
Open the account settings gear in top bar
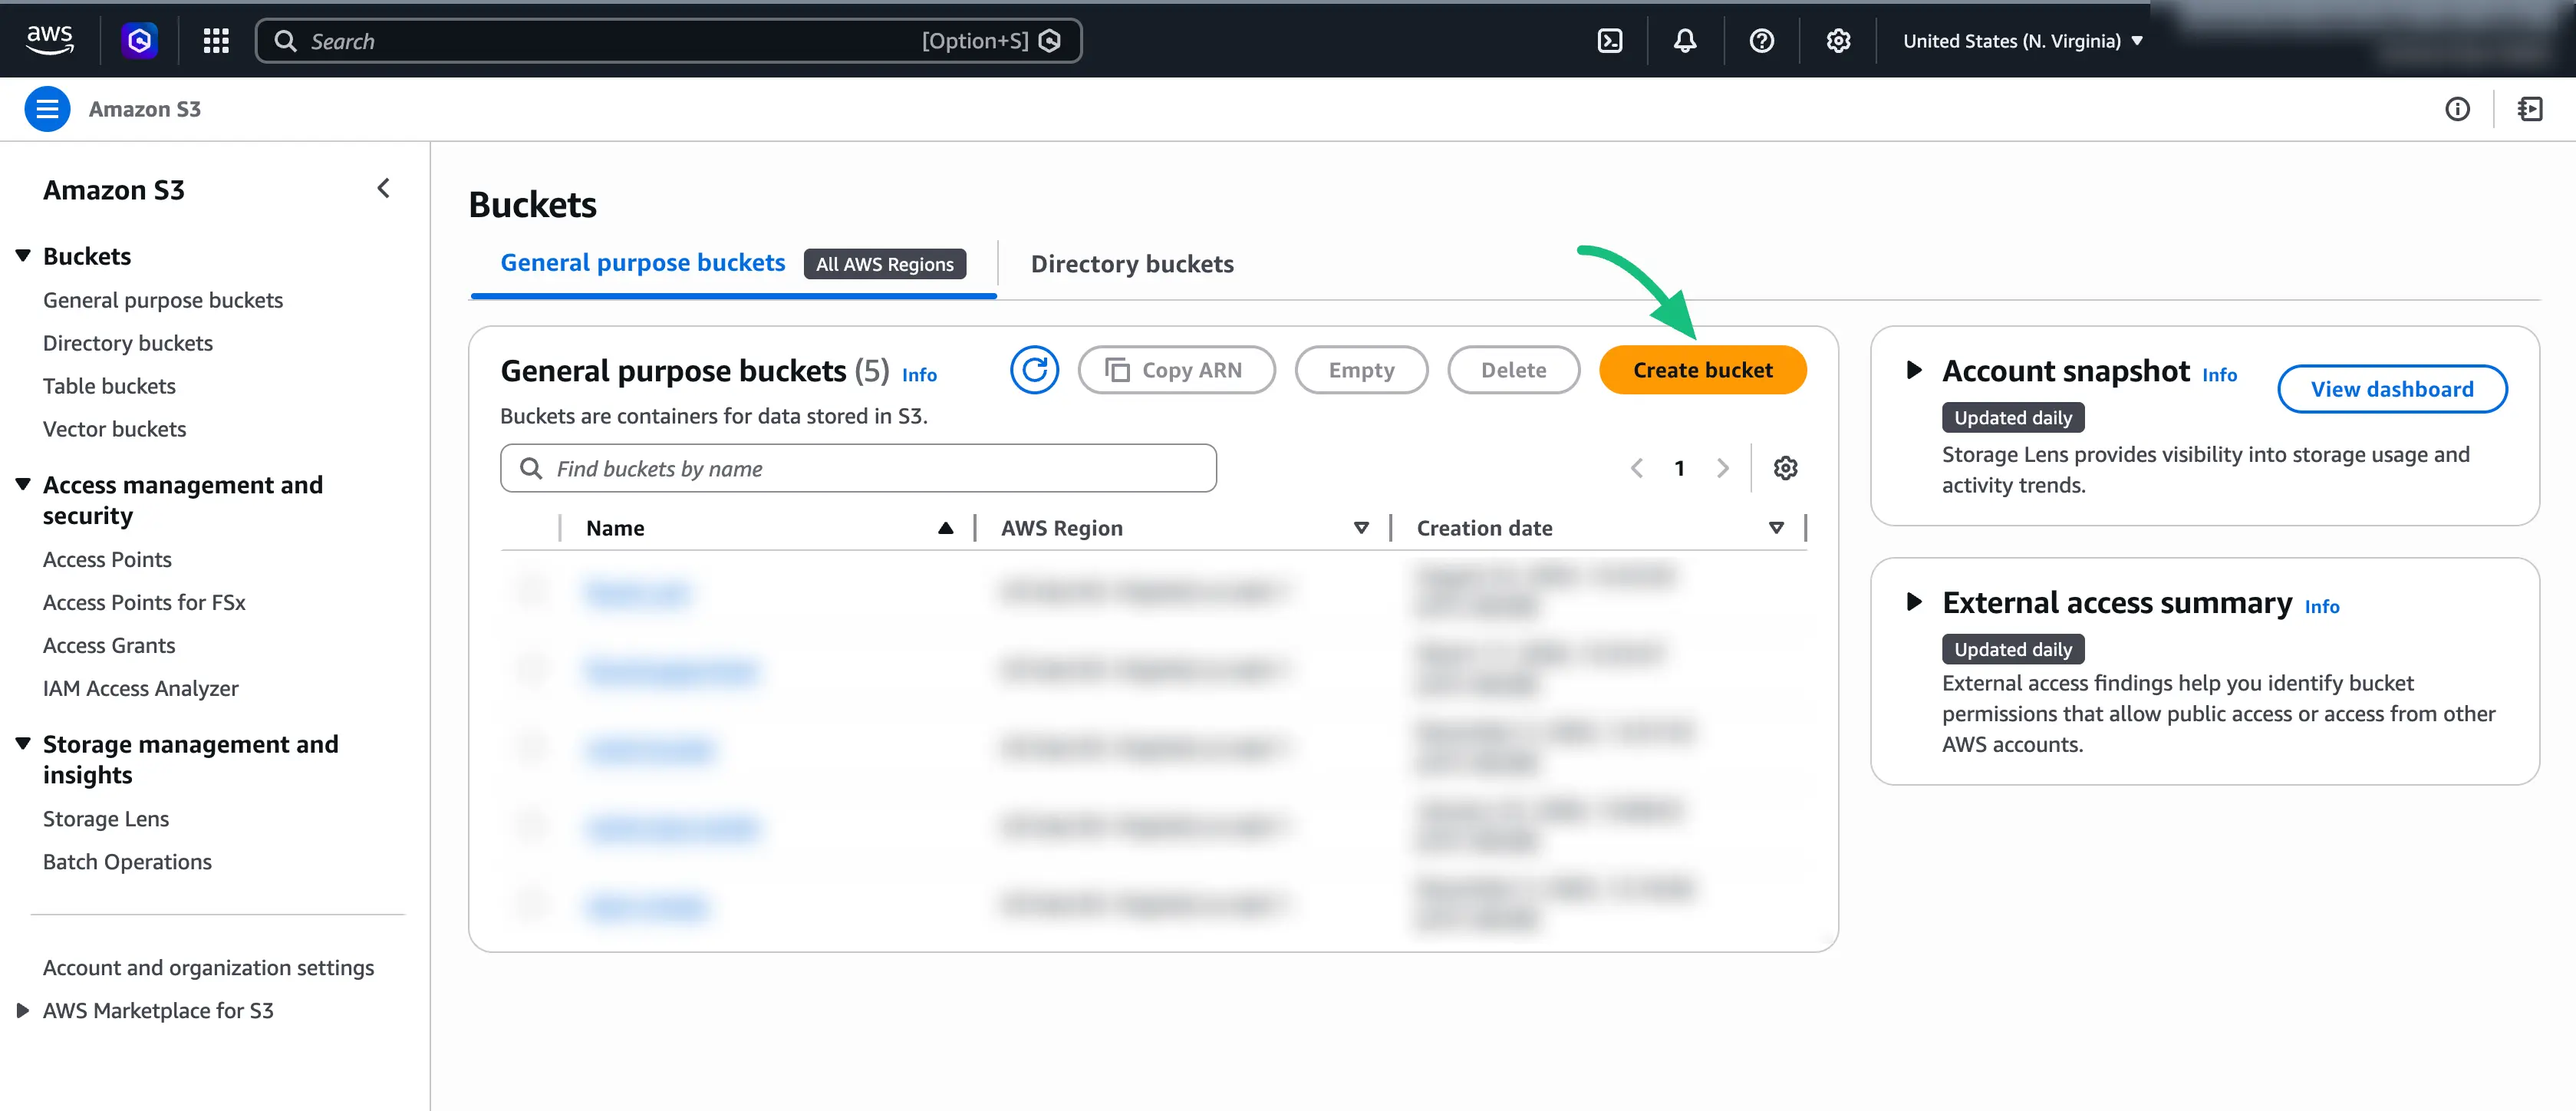[x=1837, y=40]
